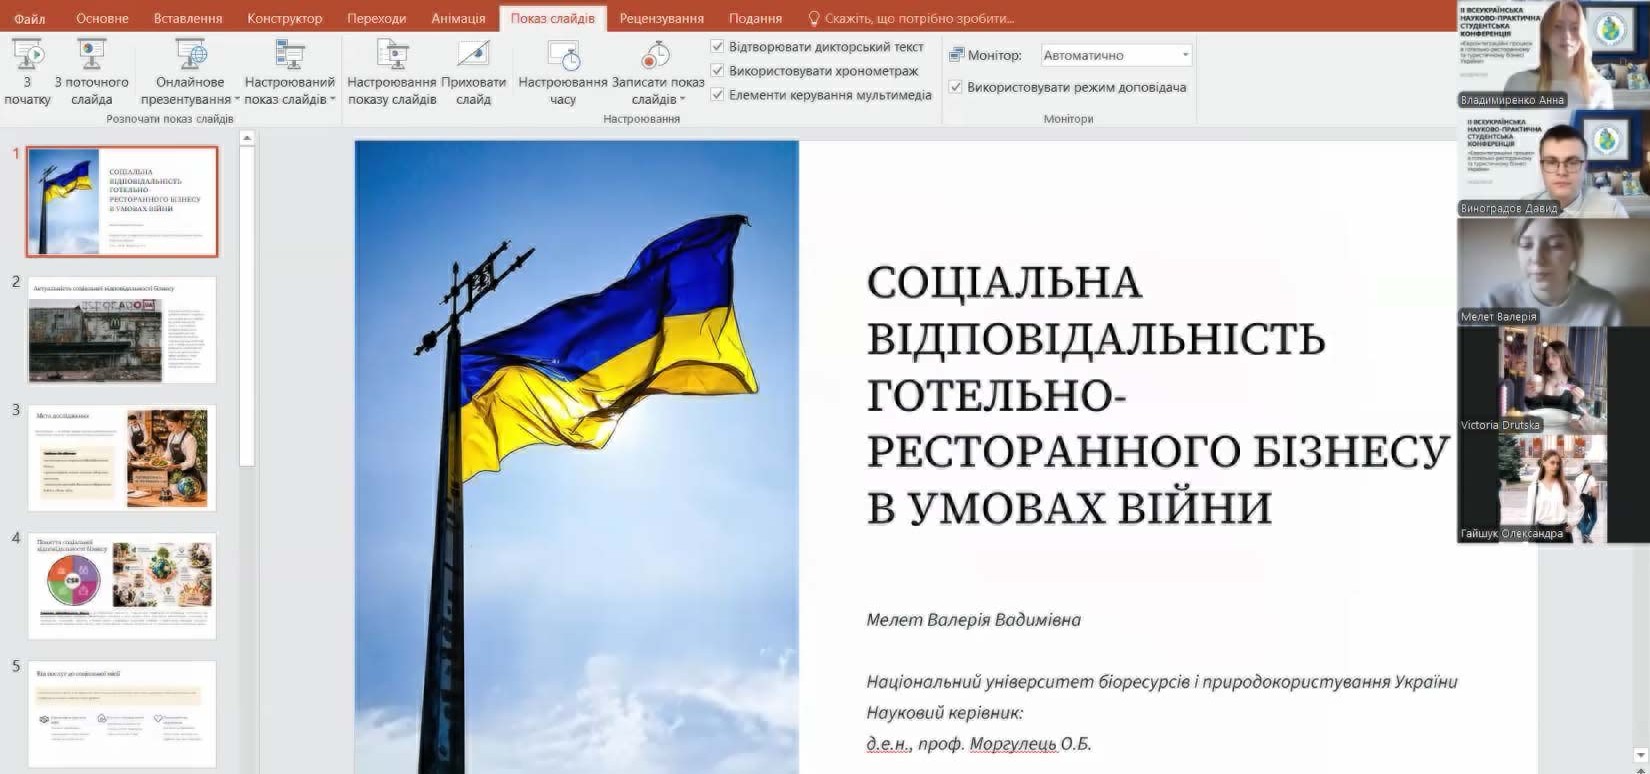The image size is (1650, 774).
Task: Click the Hide slide icon
Action: 473,55
